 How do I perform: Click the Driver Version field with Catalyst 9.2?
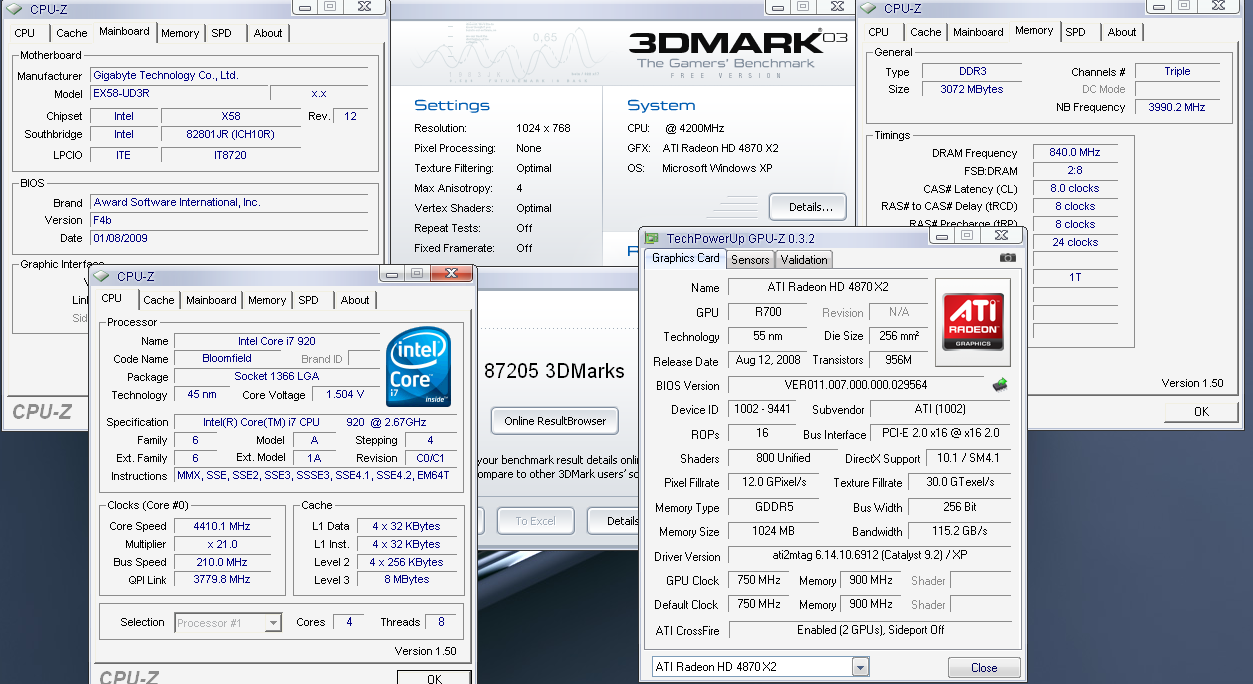[x=868, y=556]
